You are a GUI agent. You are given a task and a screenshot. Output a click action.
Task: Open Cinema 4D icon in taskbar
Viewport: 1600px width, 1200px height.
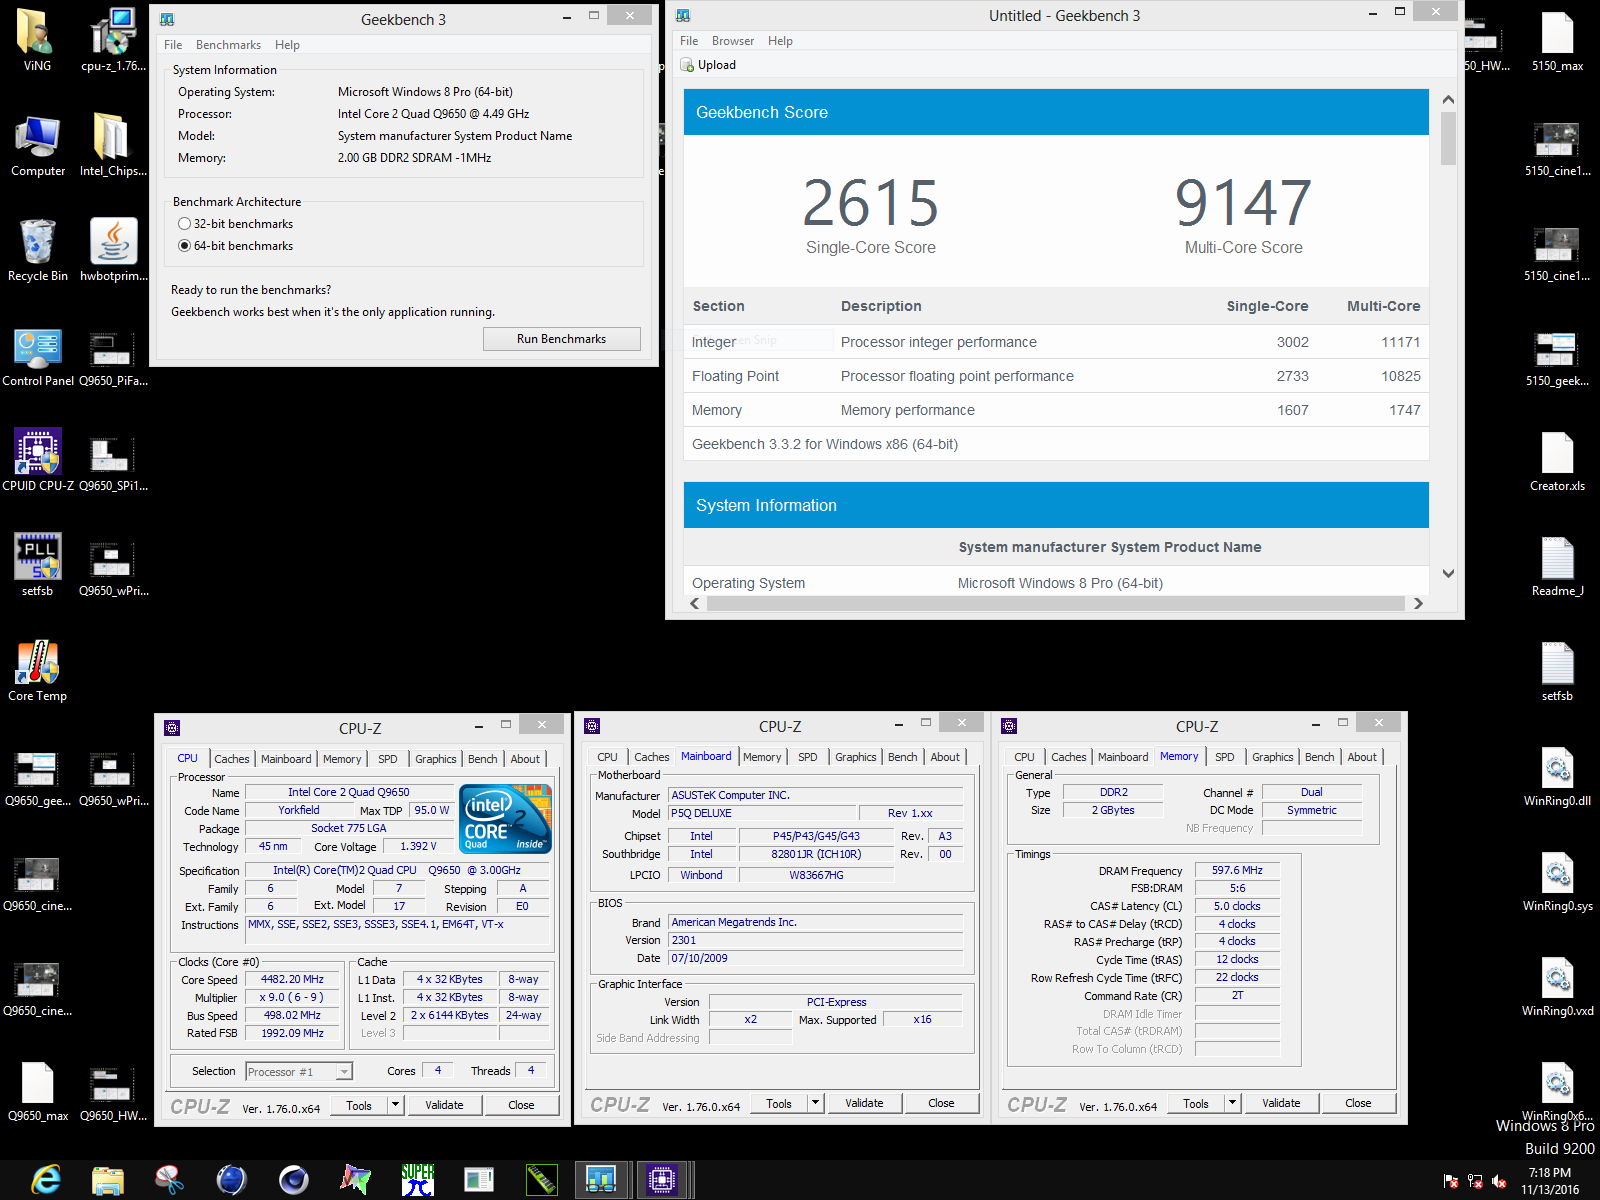click(x=293, y=1180)
